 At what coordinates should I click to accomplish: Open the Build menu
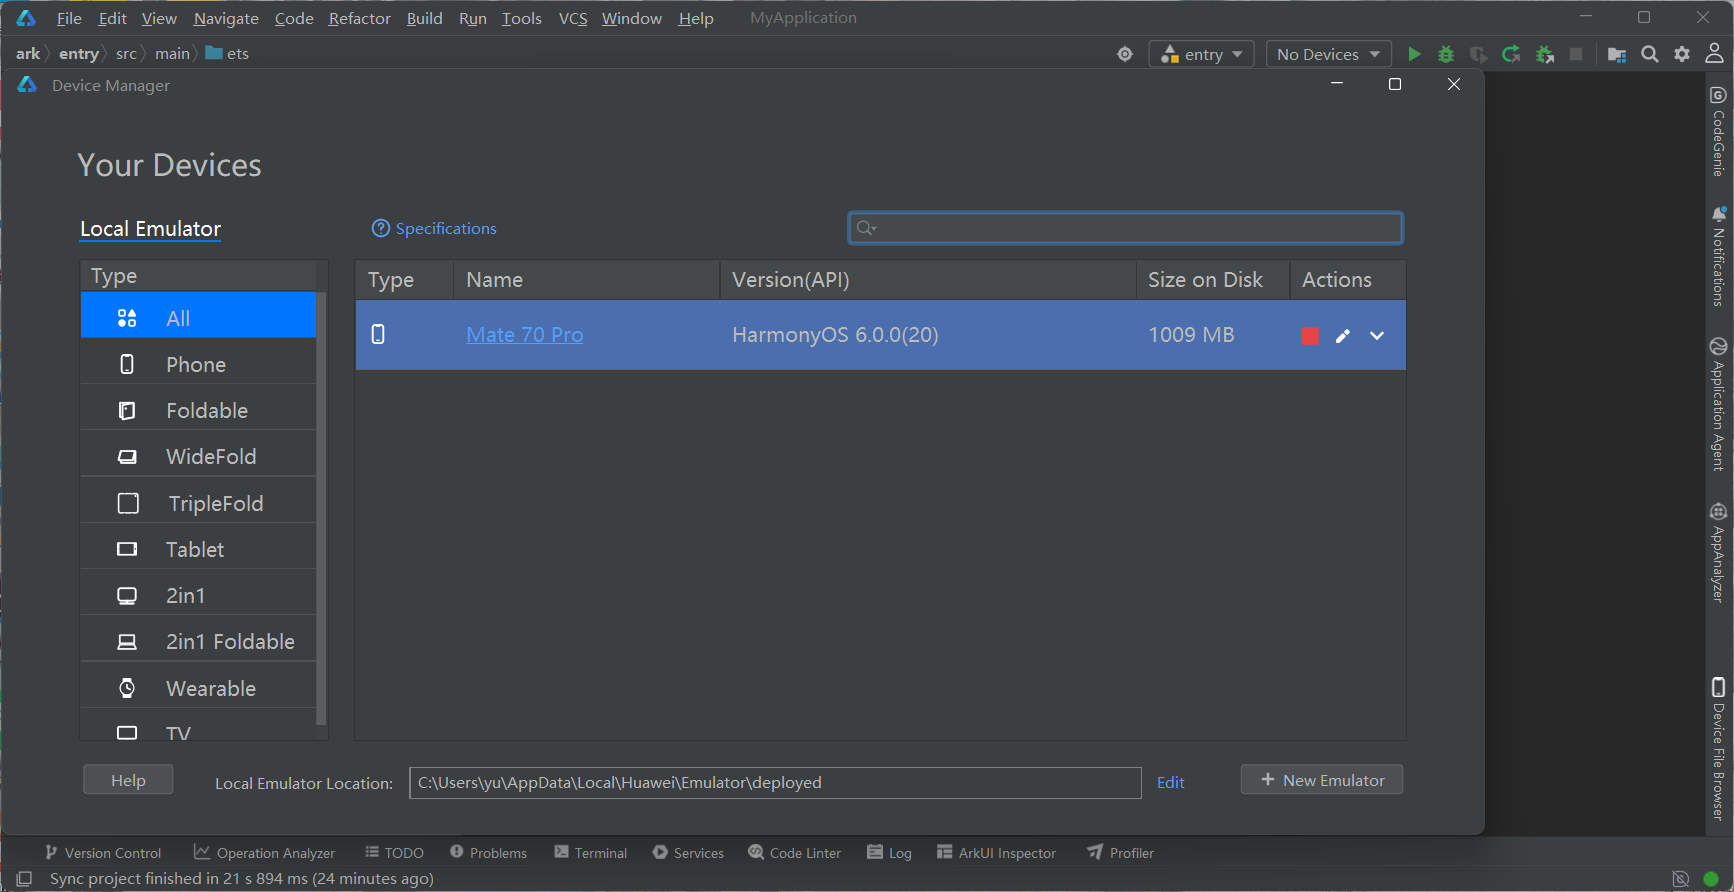[x=424, y=18]
